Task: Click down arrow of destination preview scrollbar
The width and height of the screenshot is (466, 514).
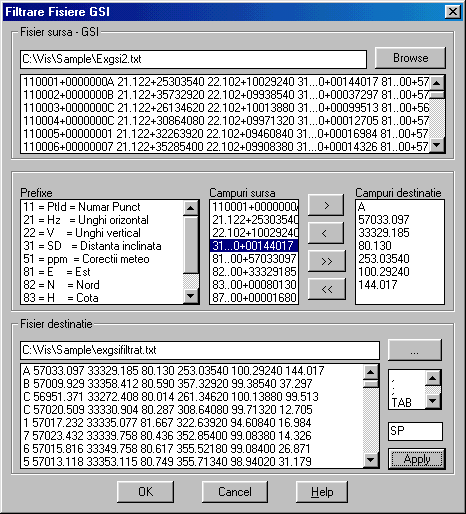Action: 370,460
